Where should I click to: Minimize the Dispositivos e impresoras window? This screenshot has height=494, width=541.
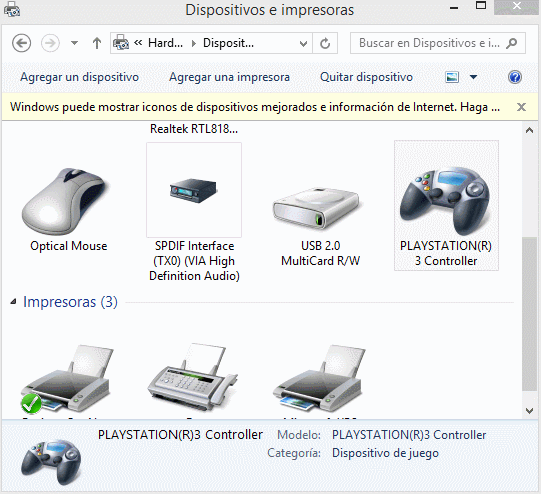pos(454,8)
